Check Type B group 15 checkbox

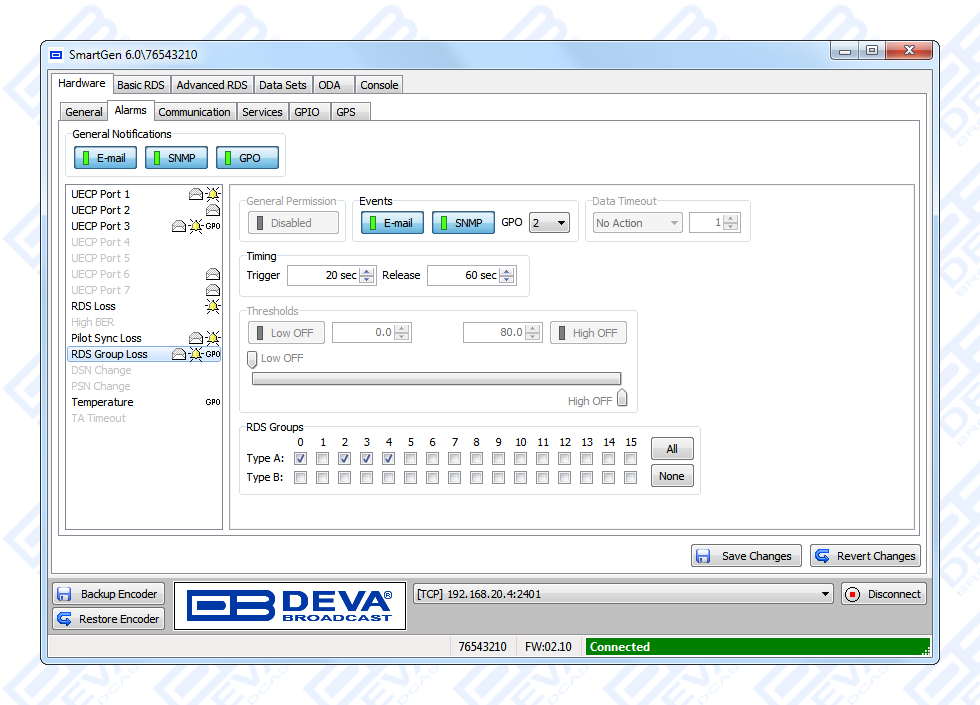(x=630, y=478)
